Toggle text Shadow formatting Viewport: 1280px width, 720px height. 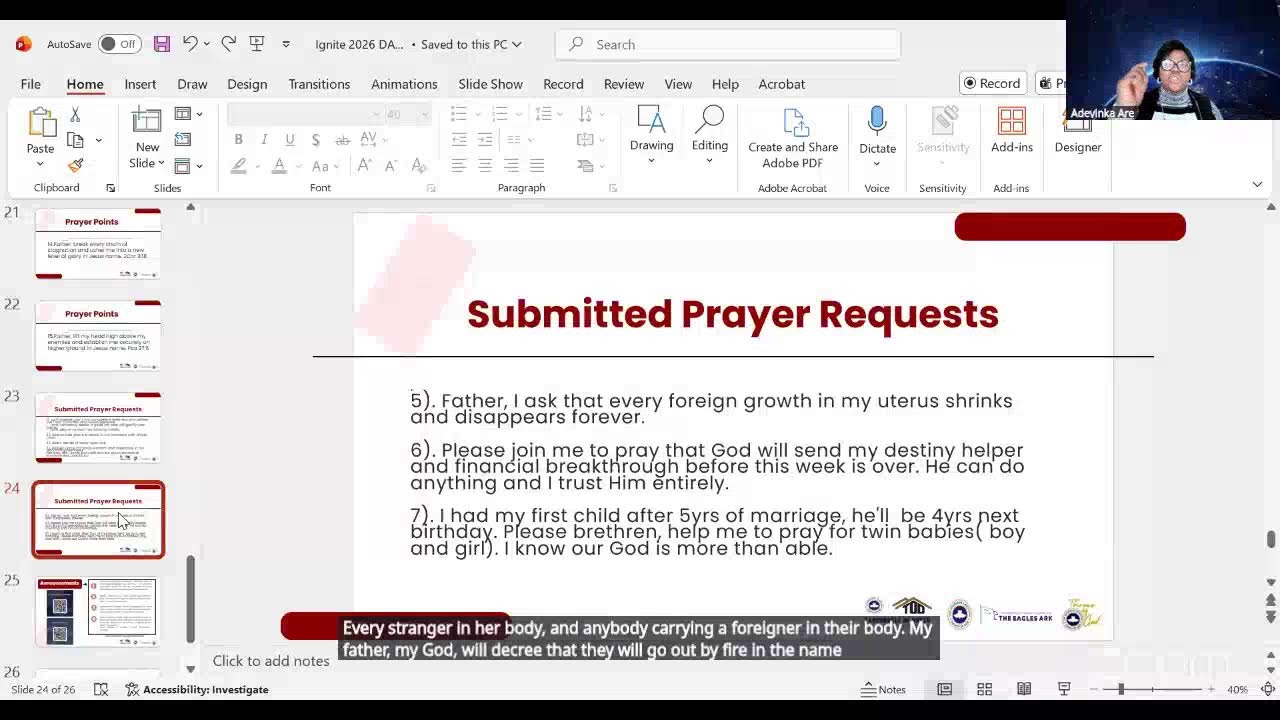pyautogui.click(x=316, y=139)
